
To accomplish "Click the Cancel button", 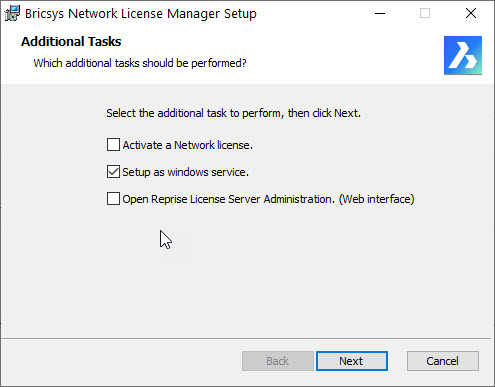I will point(443,361).
